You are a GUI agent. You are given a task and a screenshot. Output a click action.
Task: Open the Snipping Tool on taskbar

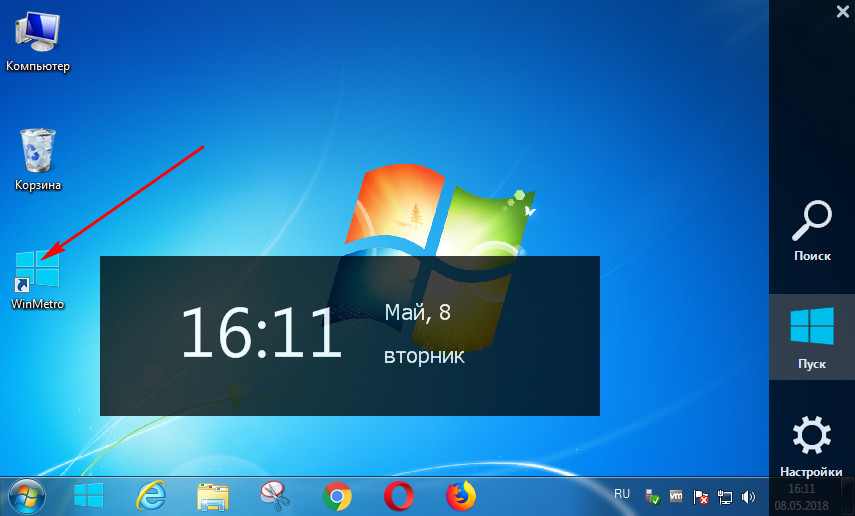274,495
